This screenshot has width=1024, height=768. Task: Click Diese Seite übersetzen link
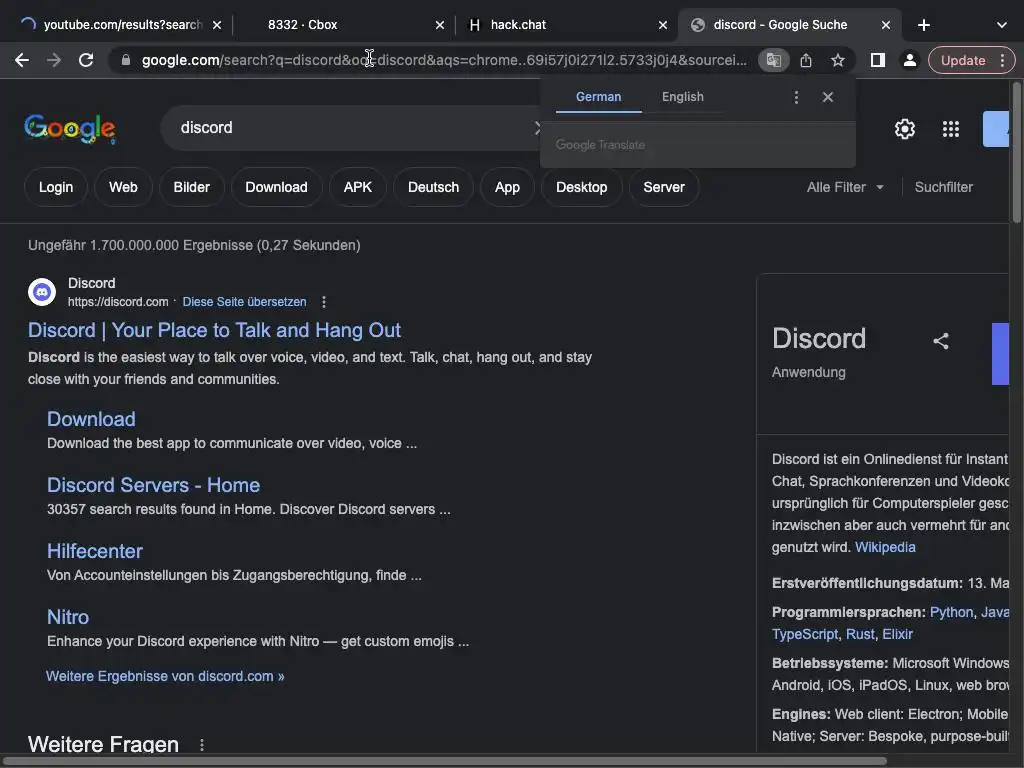tap(244, 302)
